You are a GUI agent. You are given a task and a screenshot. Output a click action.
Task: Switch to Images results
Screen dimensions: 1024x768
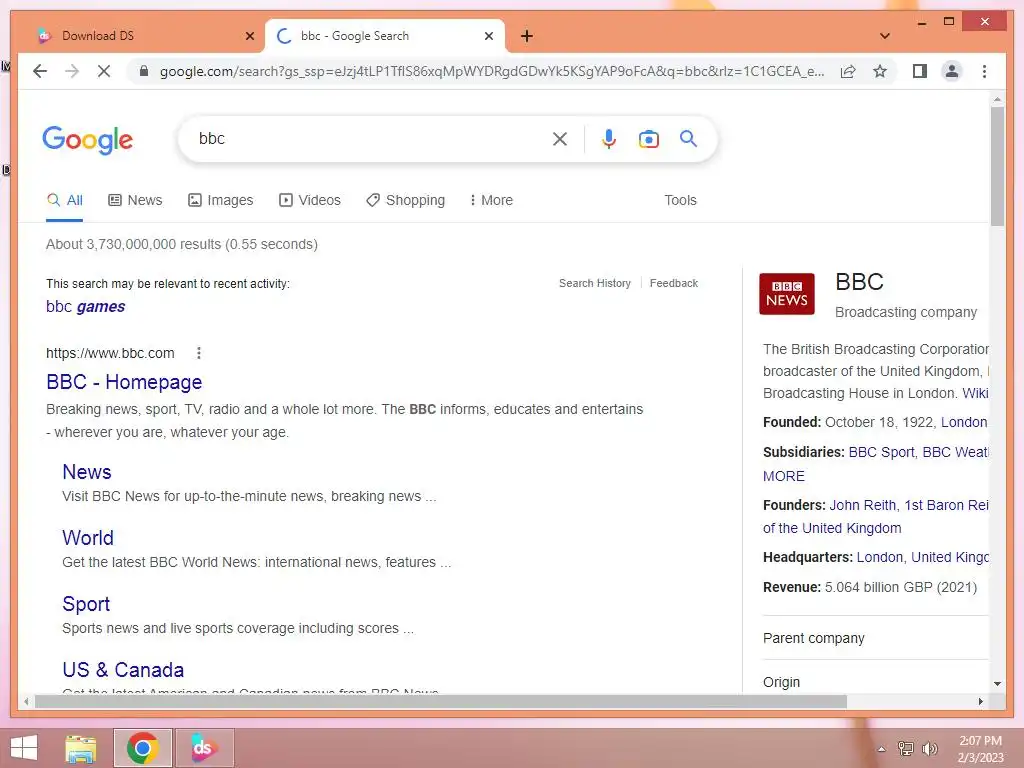(221, 200)
